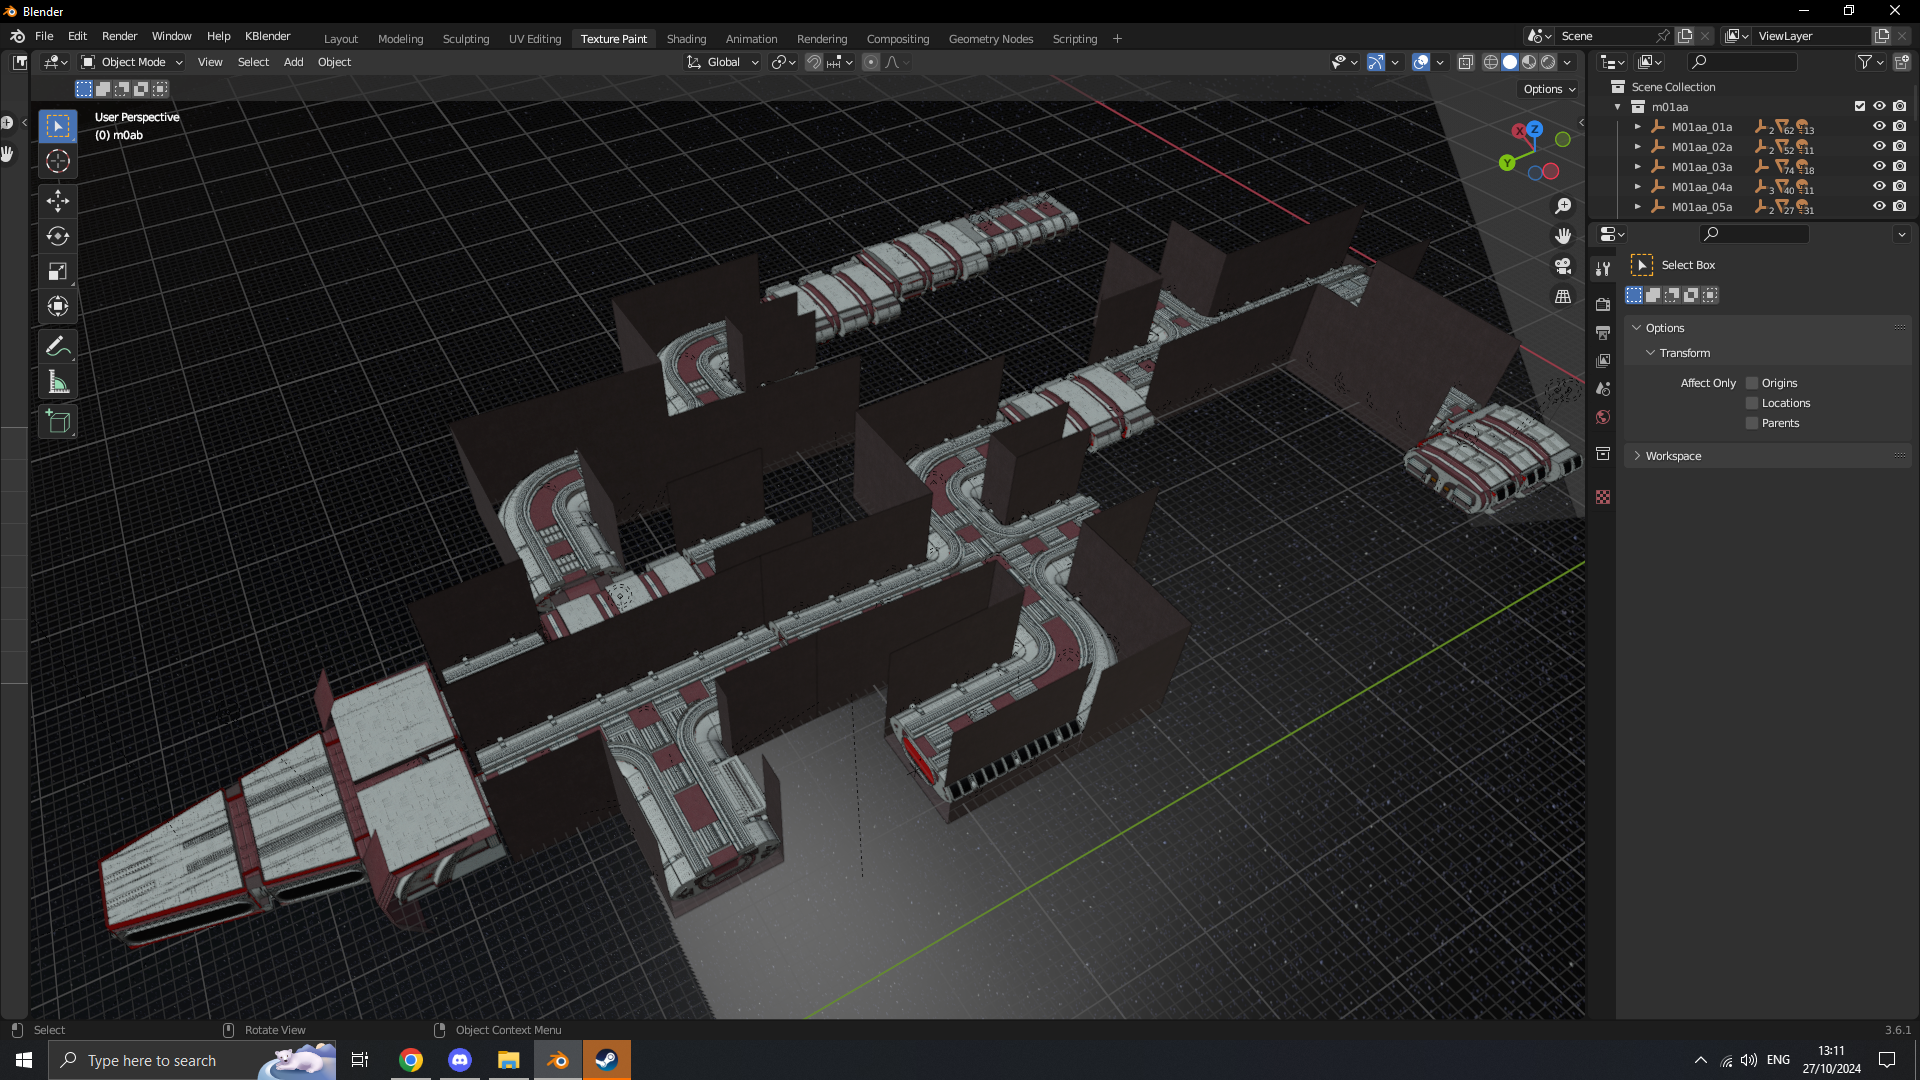Uncheck m01aa collection exclude checkbox
The width and height of the screenshot is (1920, 1080).
tap(1860, 106)
